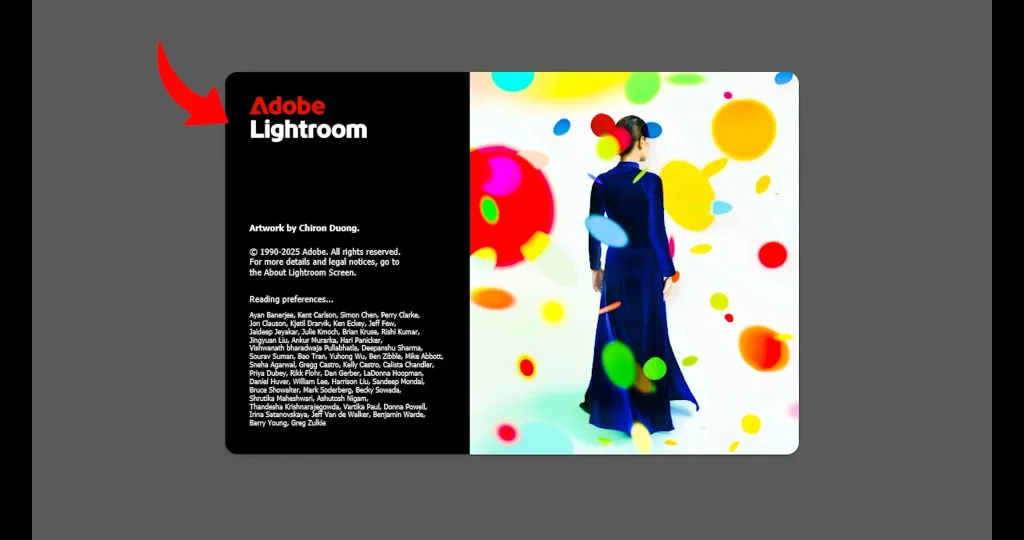Image resolution: width=1024 pixels, height=540 pixels.
Task: Click credits line starting "Bruce Showalter, Mark Soderberg"
Action: click(325, 390)
